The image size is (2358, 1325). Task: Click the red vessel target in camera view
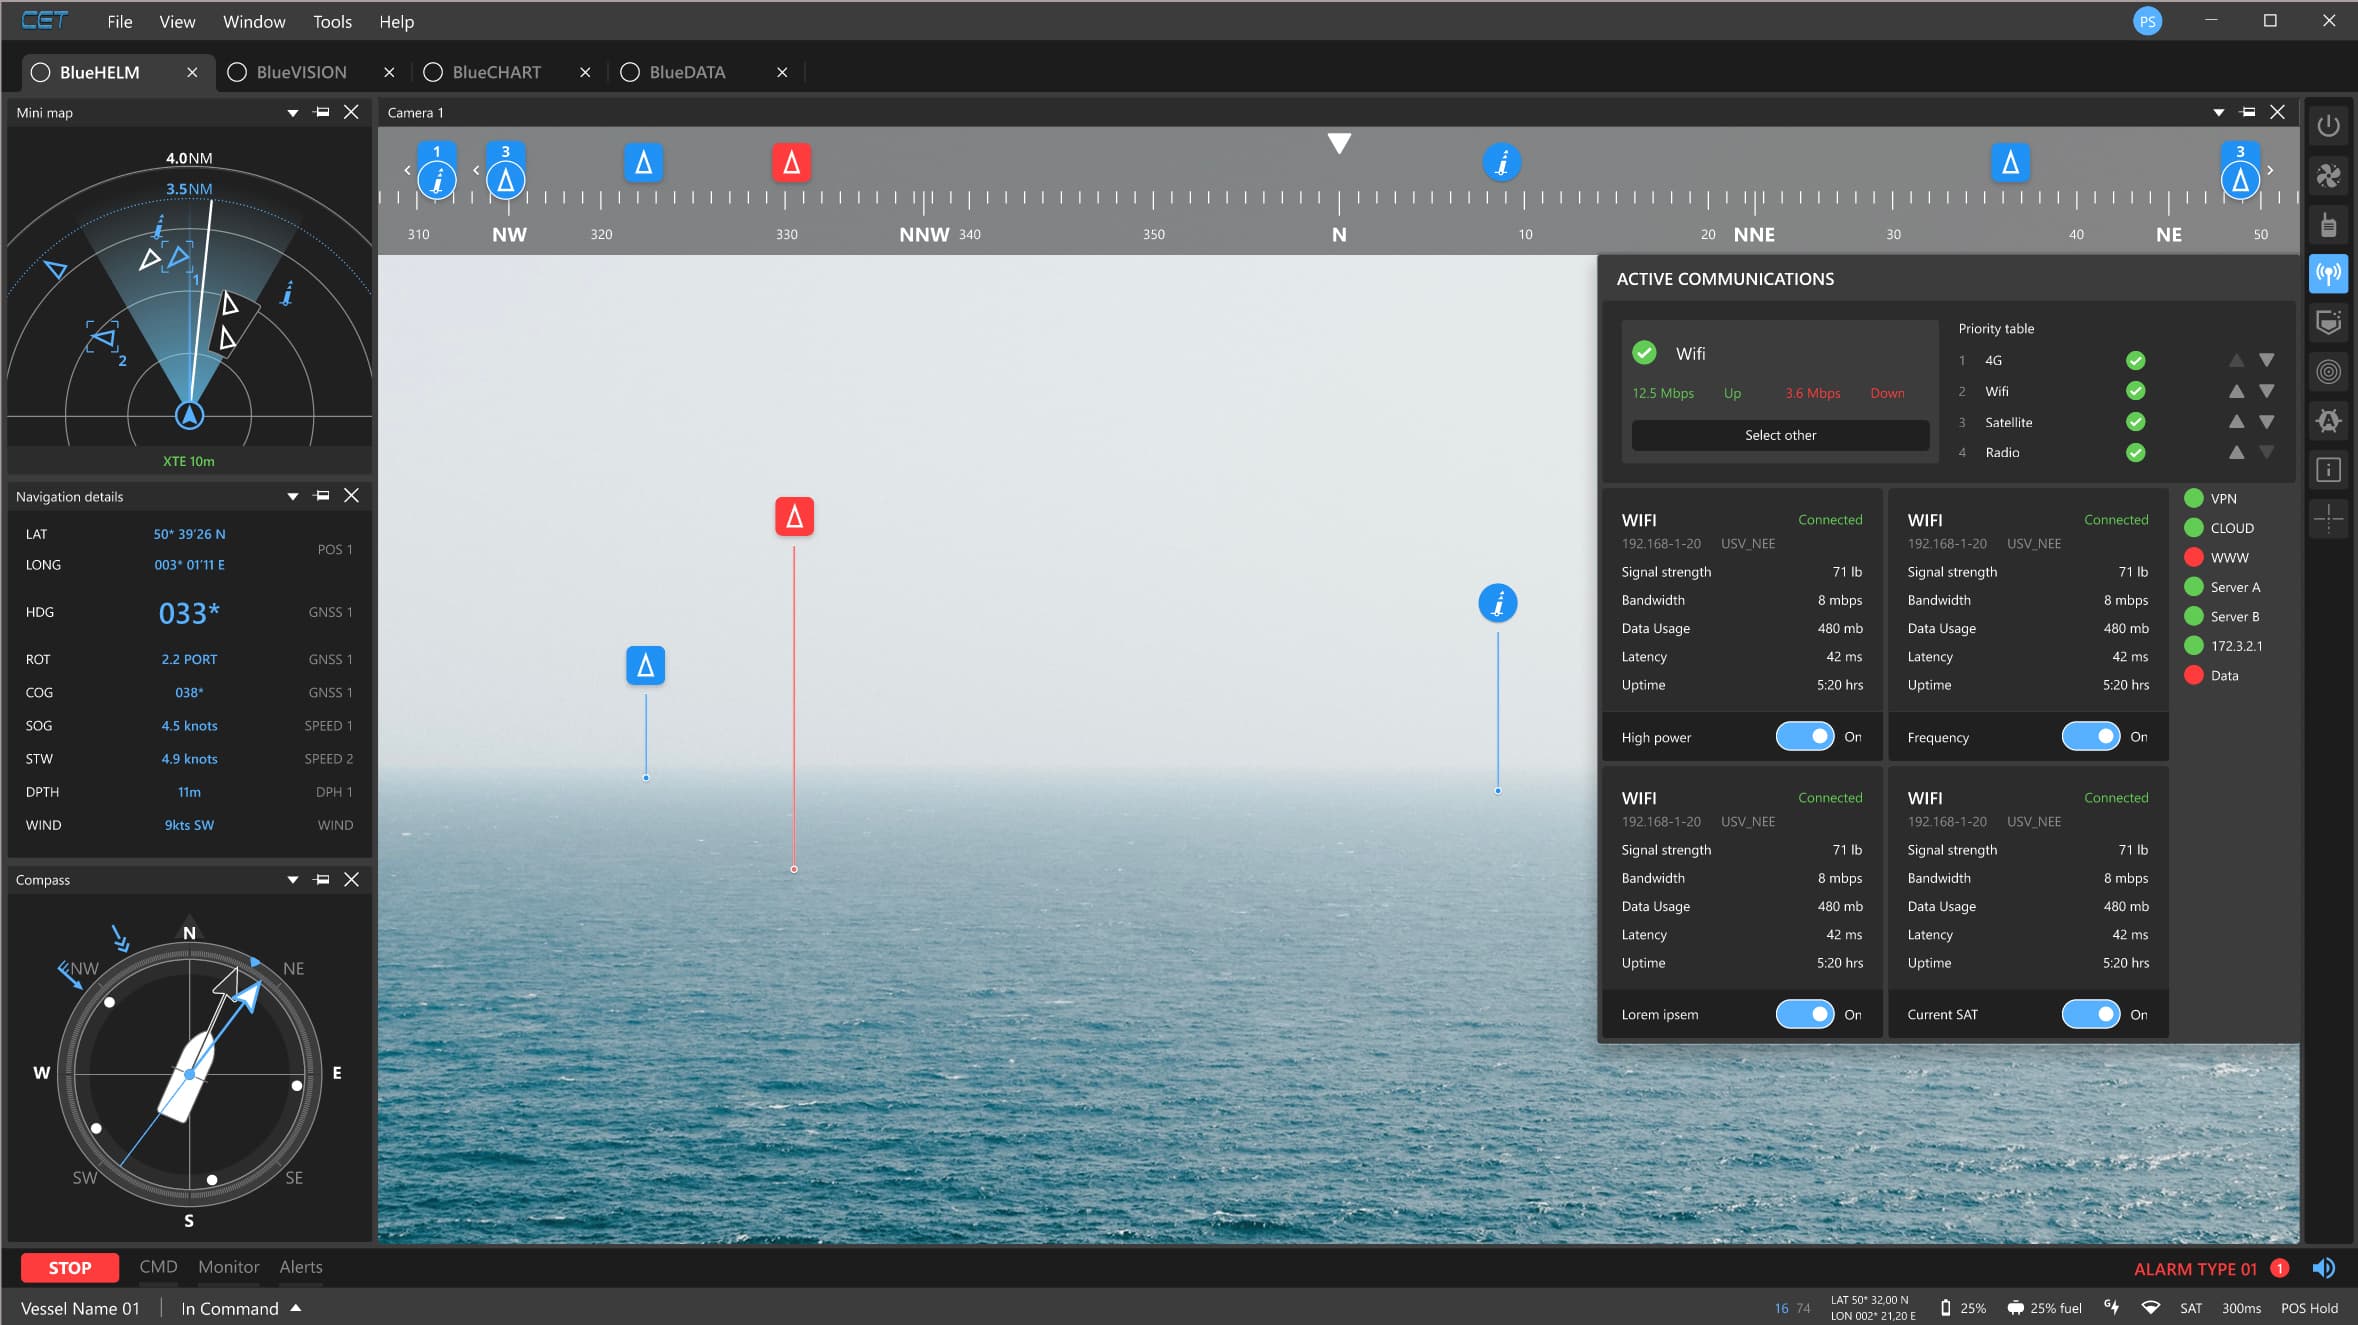(x=794, y=516)
